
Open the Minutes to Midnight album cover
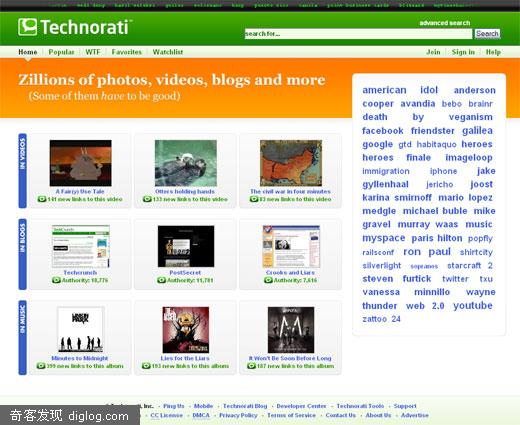point(80,330)
